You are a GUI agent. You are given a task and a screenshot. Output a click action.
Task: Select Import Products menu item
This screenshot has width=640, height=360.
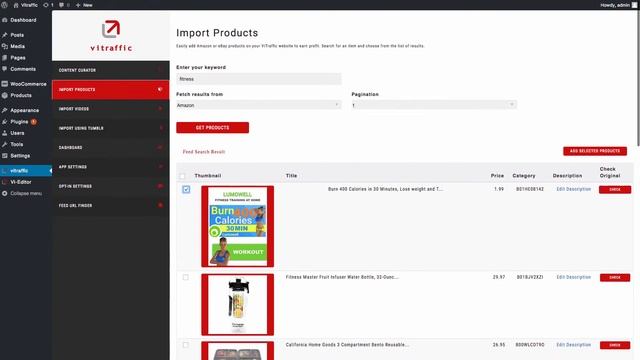[x=111, y=89]
